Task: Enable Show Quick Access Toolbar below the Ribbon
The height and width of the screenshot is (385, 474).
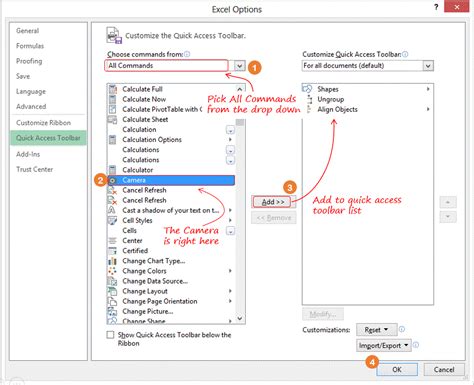Action: point(110,335)
